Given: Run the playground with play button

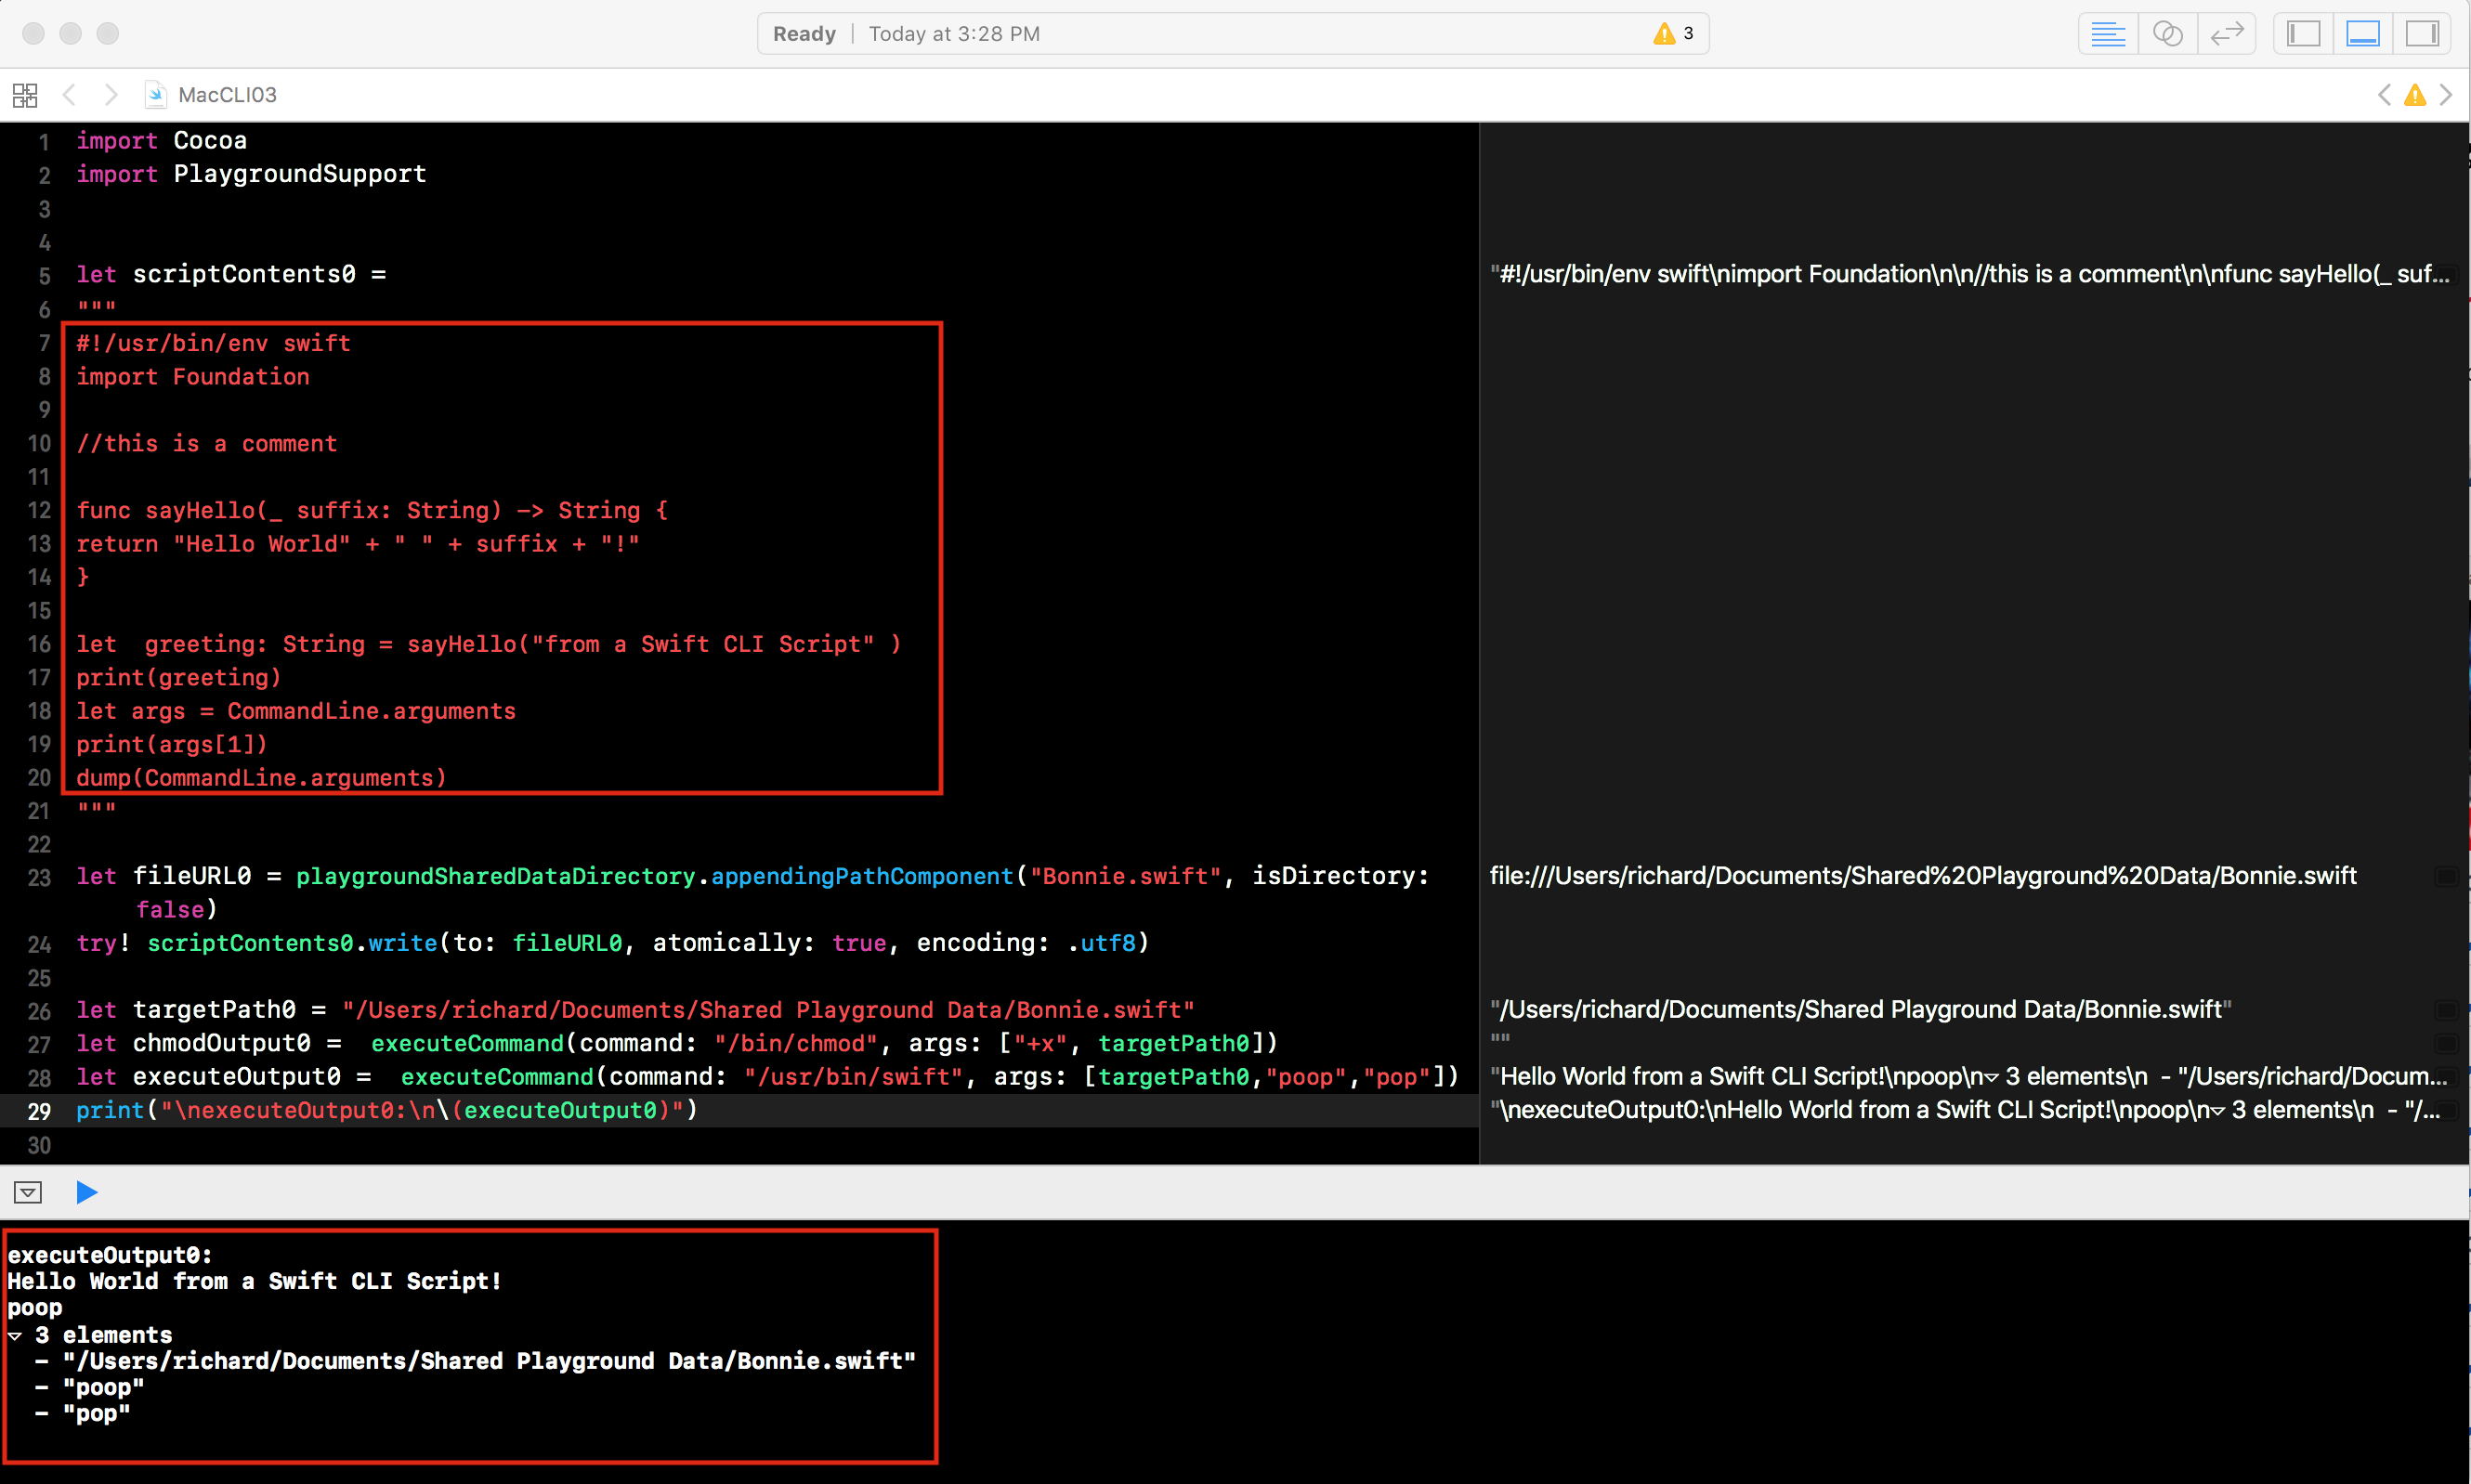Looking at the screenshot, I should click(x=87, y=1192).
